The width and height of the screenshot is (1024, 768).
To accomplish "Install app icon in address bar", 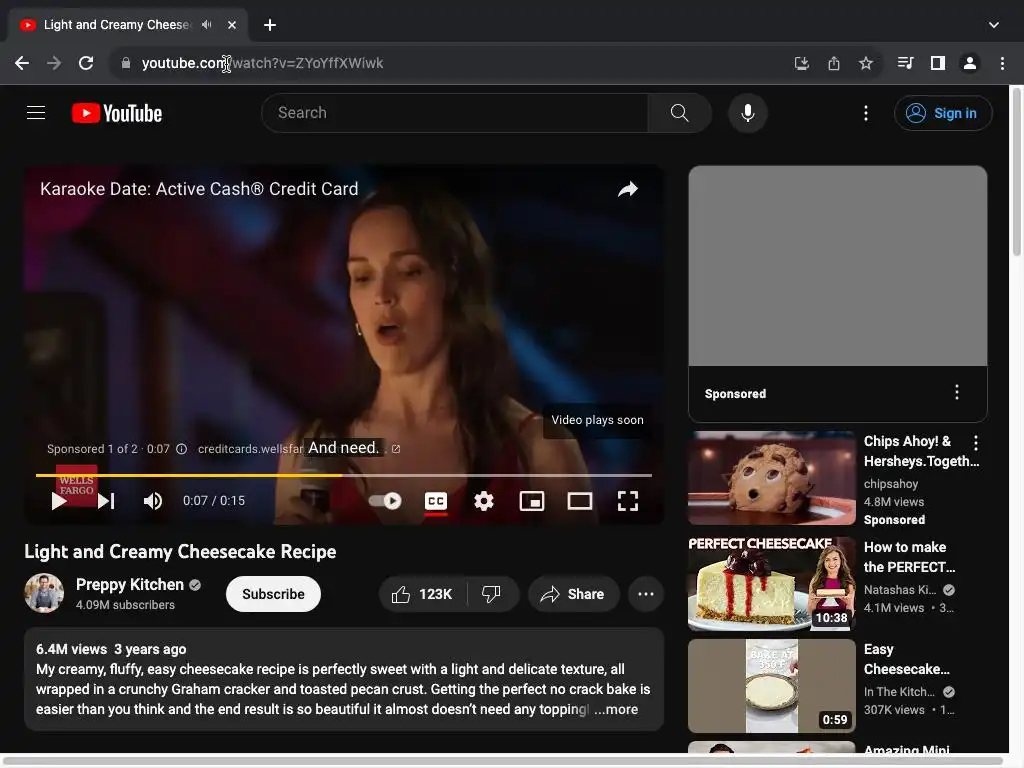I will [801, 63].
